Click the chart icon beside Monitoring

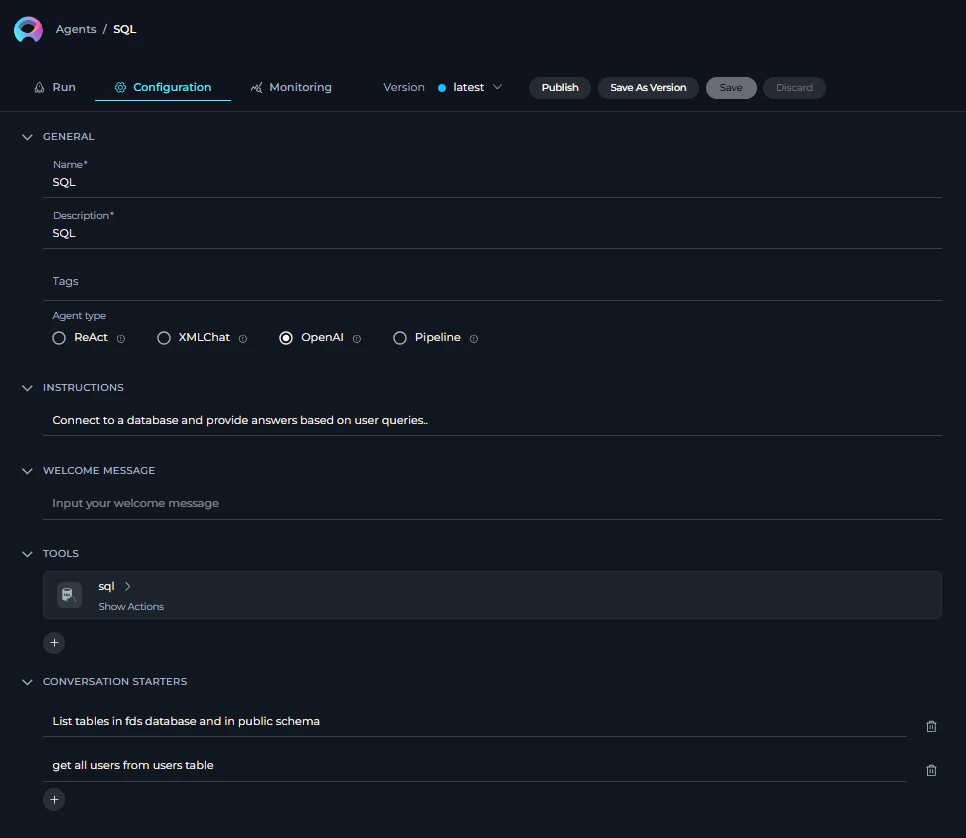256,87
